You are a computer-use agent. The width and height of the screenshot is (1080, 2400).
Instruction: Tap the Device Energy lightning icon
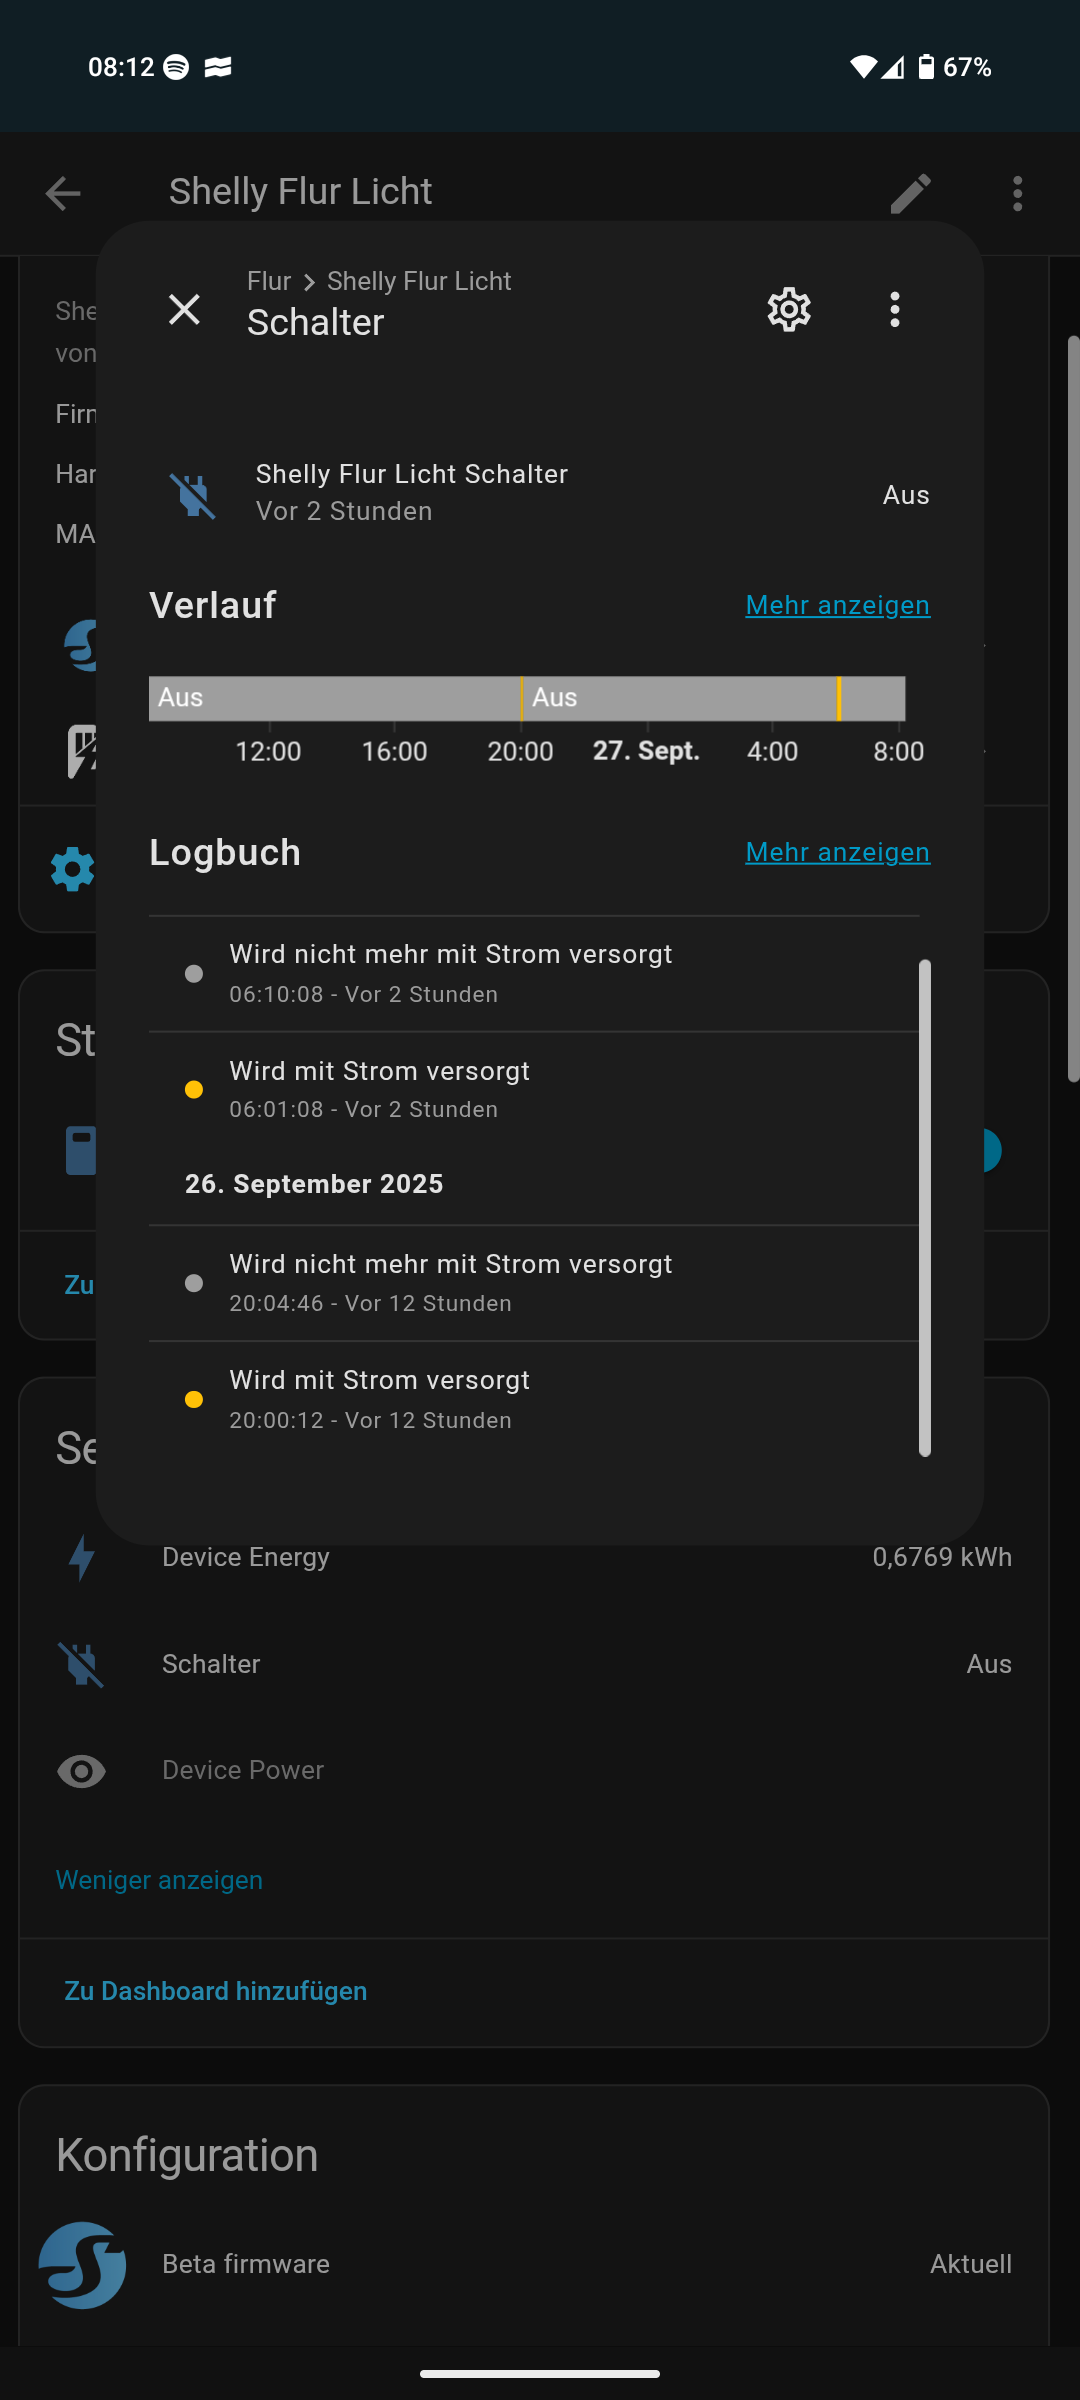82,1557
